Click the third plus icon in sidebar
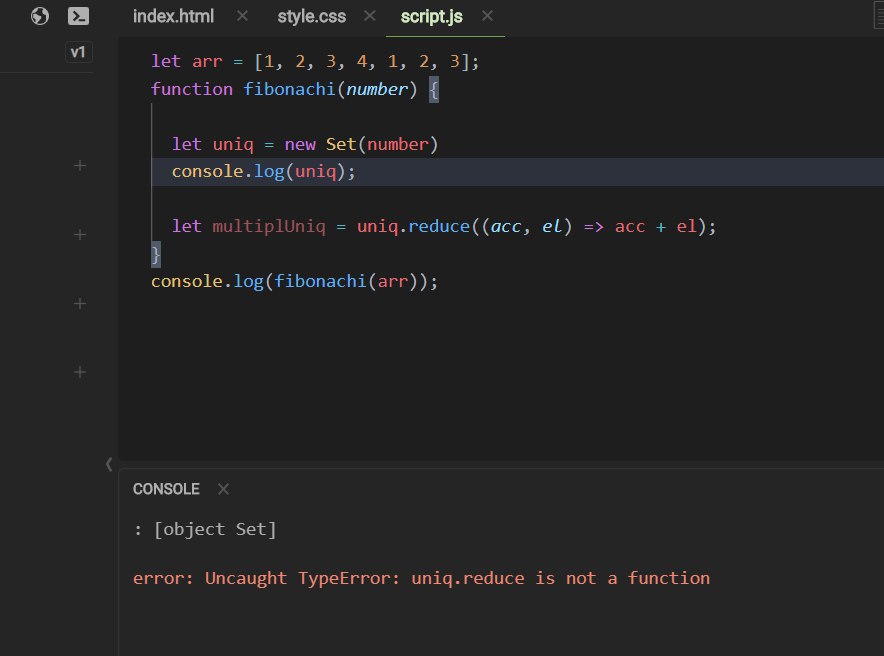The image size is (884, 656). (x=80, y=304)
